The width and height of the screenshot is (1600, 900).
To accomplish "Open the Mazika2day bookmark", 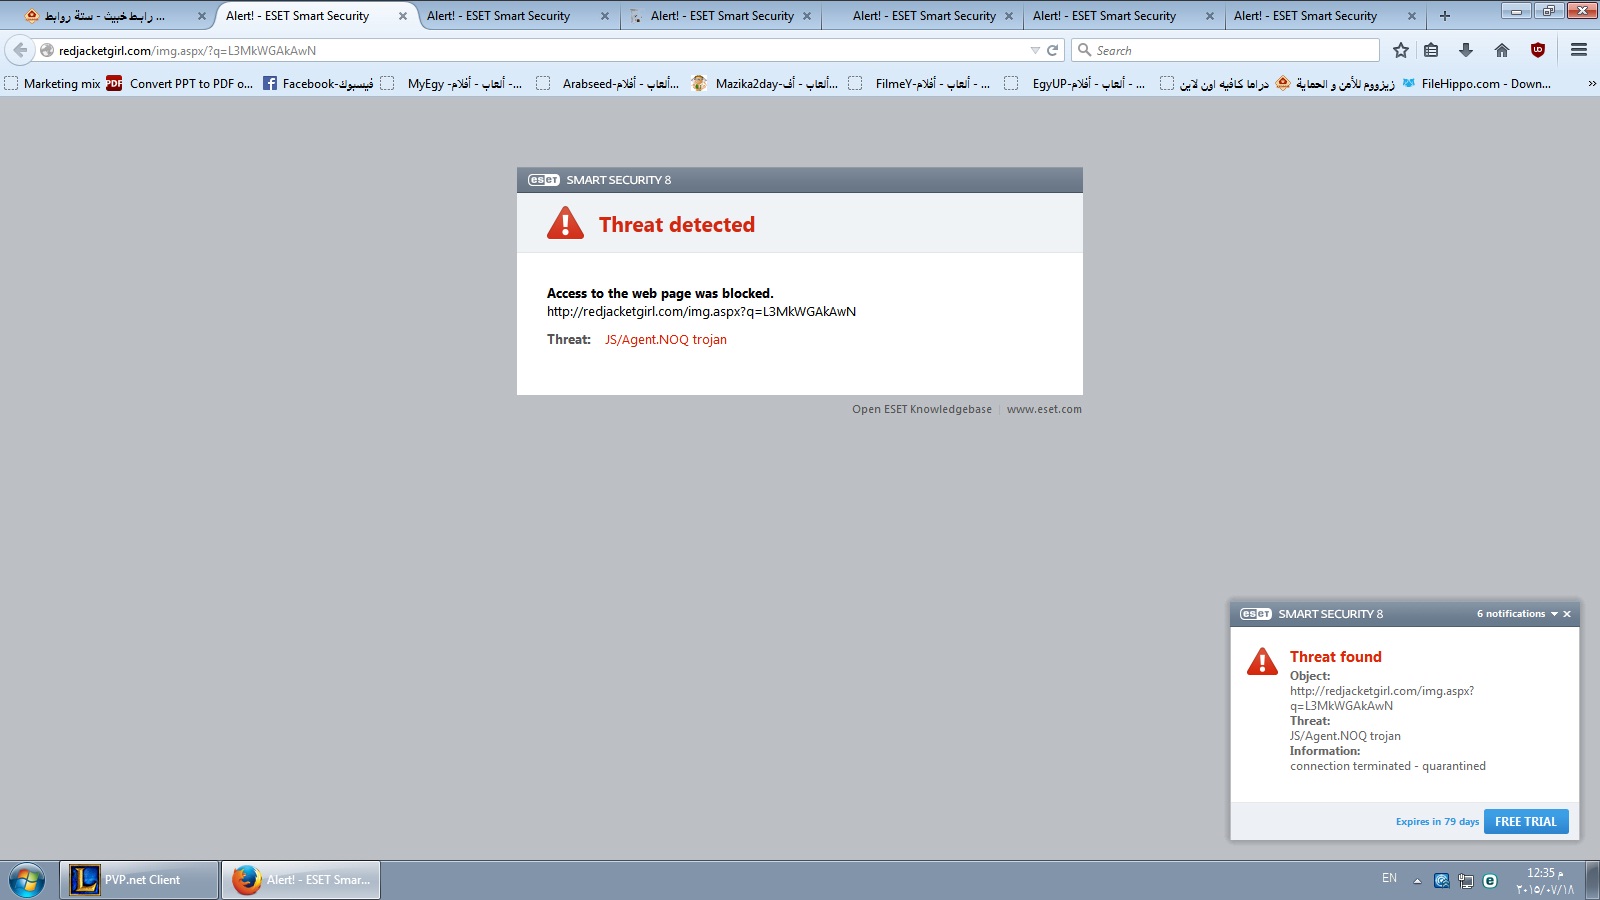I will [764, 83].
